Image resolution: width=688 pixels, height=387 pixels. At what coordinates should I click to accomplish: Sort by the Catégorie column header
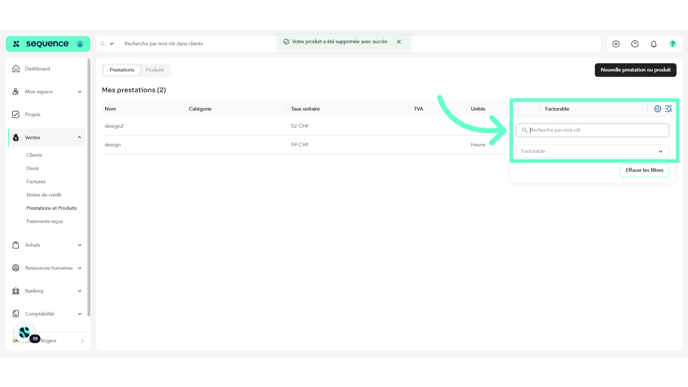[200, 109]
